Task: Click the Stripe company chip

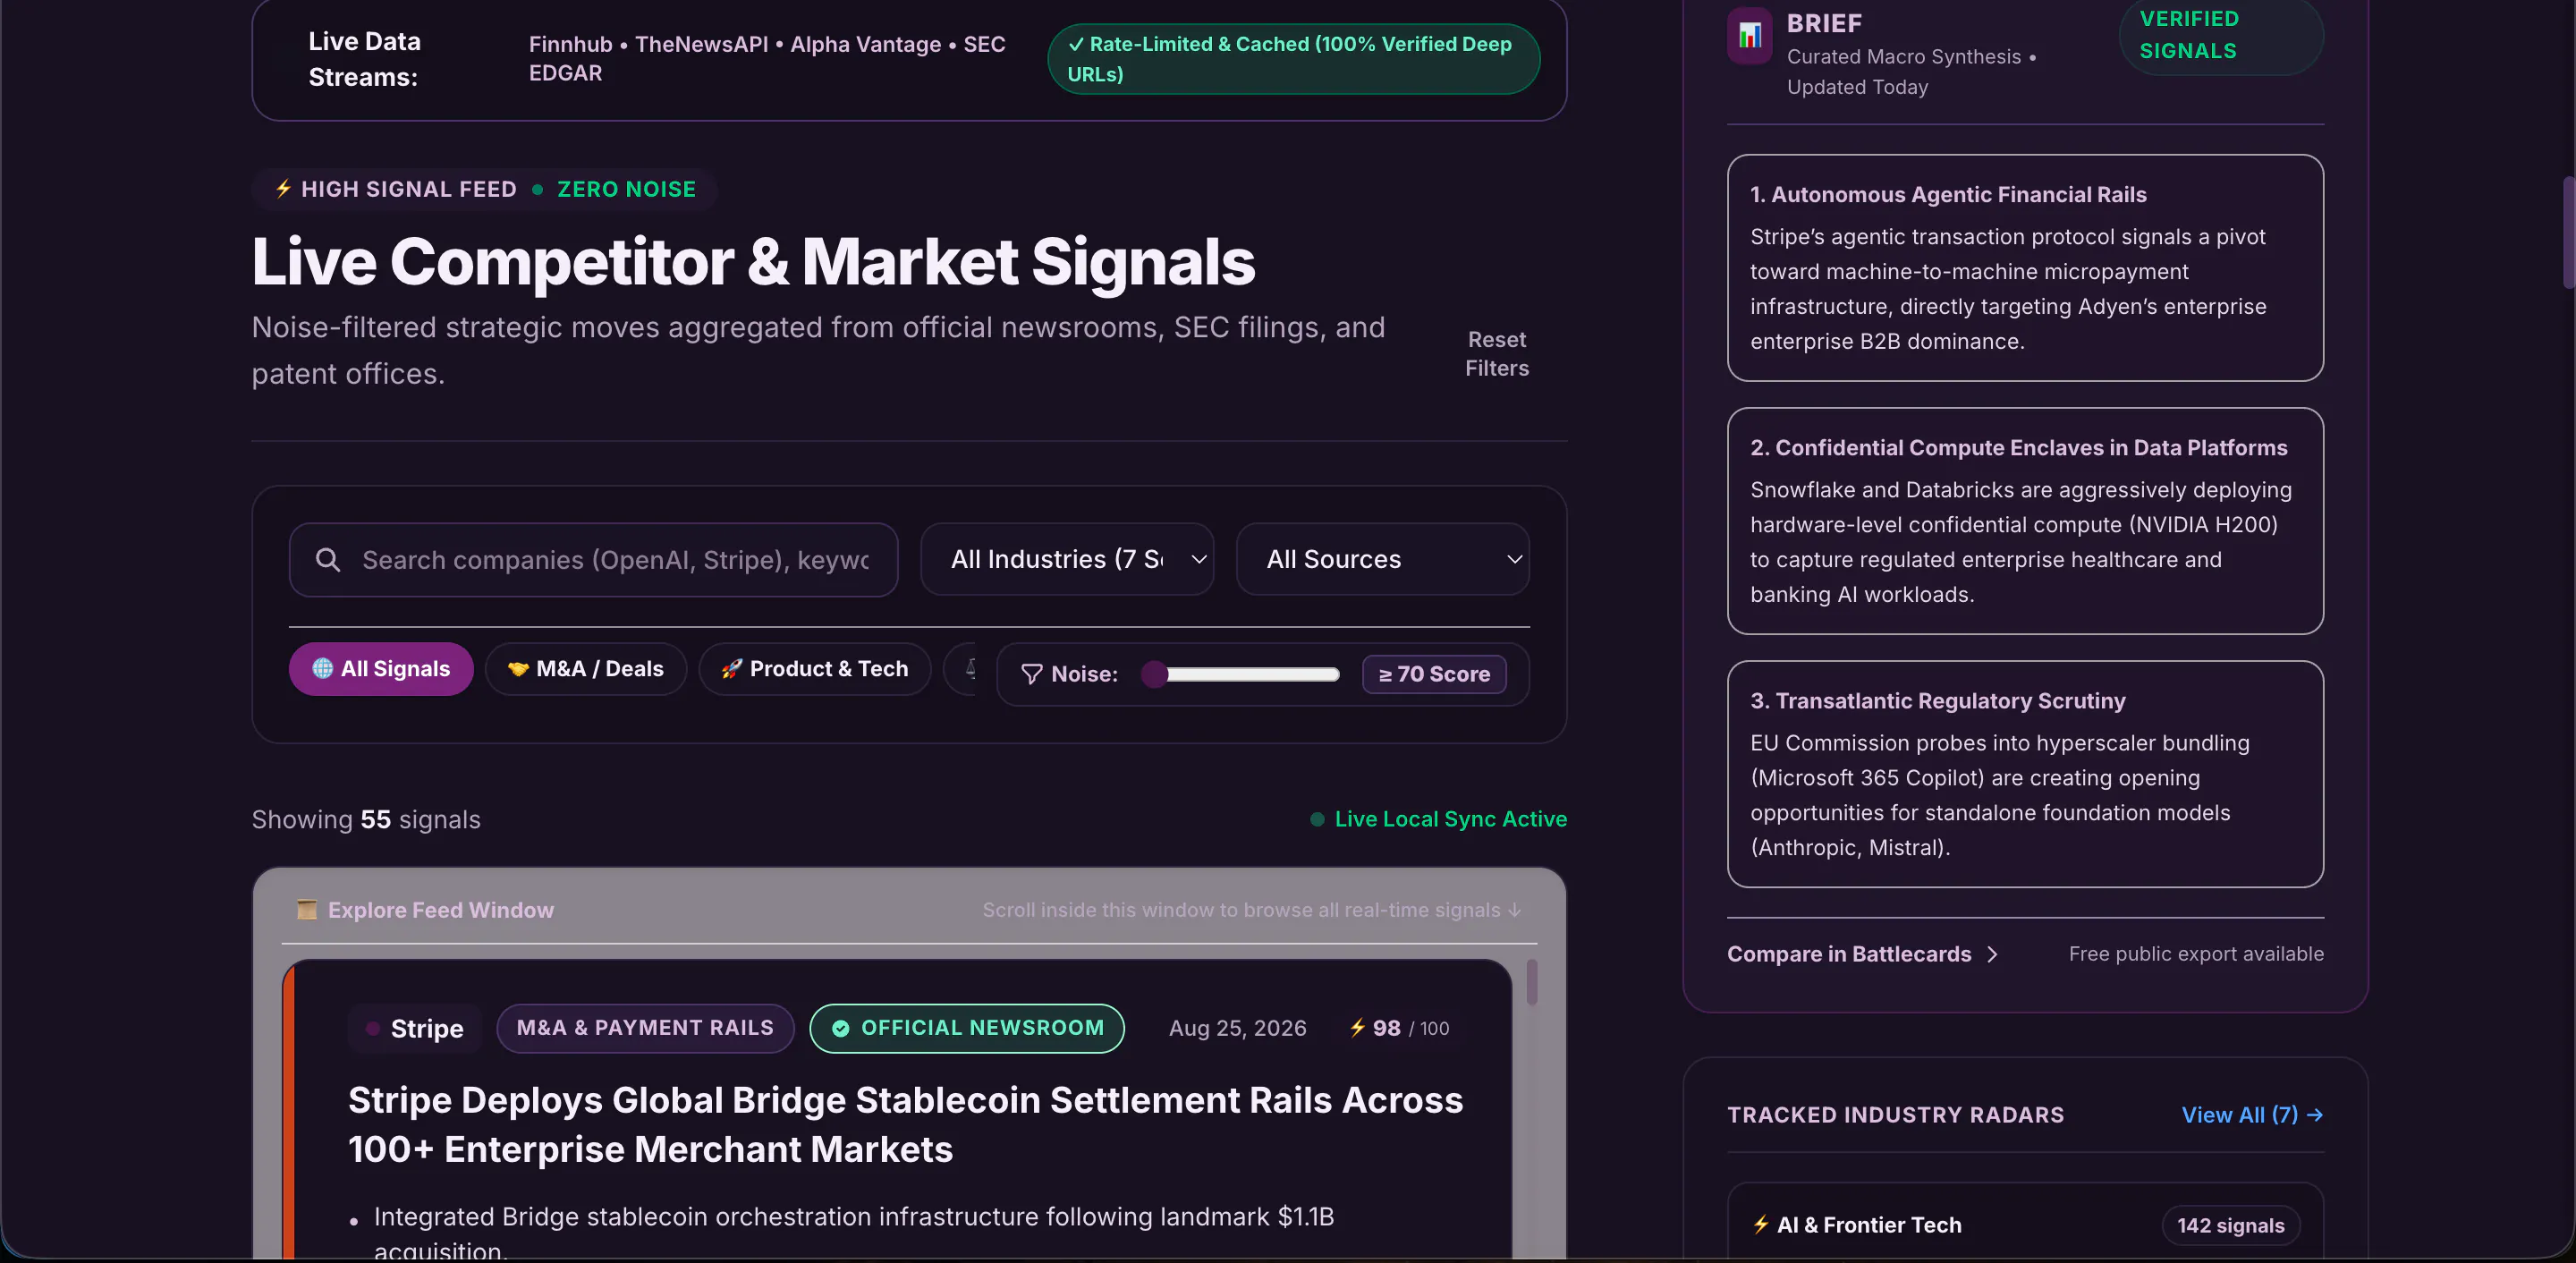Action: (x=415, y=1028)
